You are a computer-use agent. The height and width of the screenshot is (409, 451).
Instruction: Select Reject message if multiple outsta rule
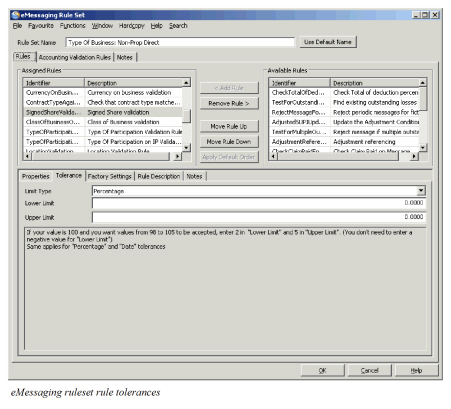point(344,132)
